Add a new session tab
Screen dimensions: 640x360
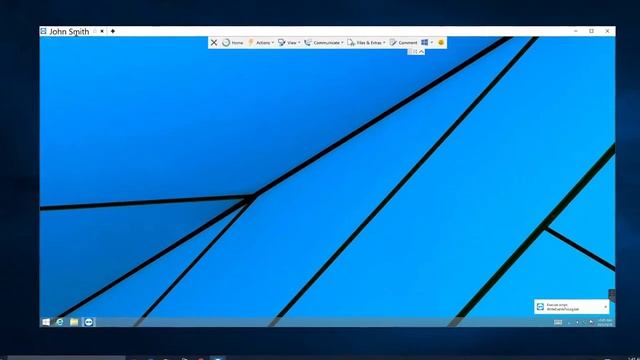click(x=113, y=31)
